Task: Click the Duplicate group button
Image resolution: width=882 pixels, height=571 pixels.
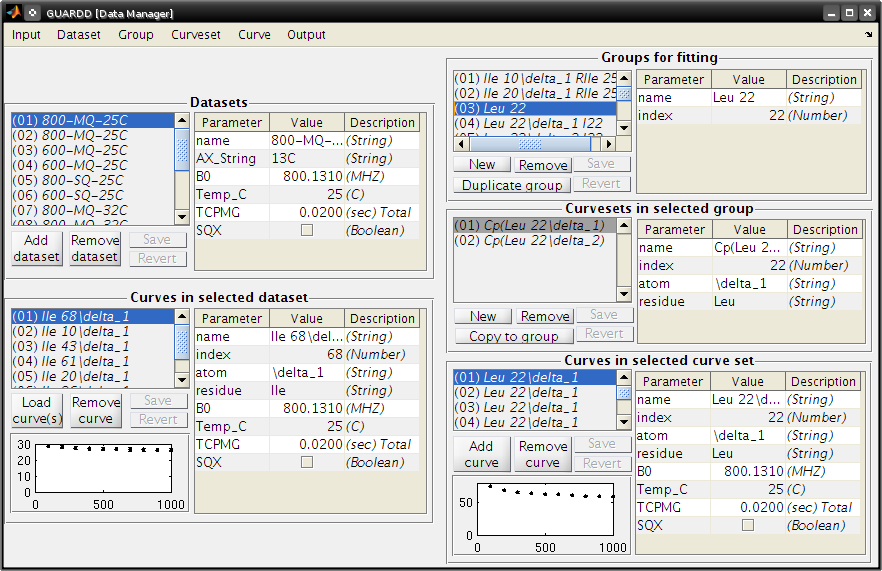Action: click(512, 185)
